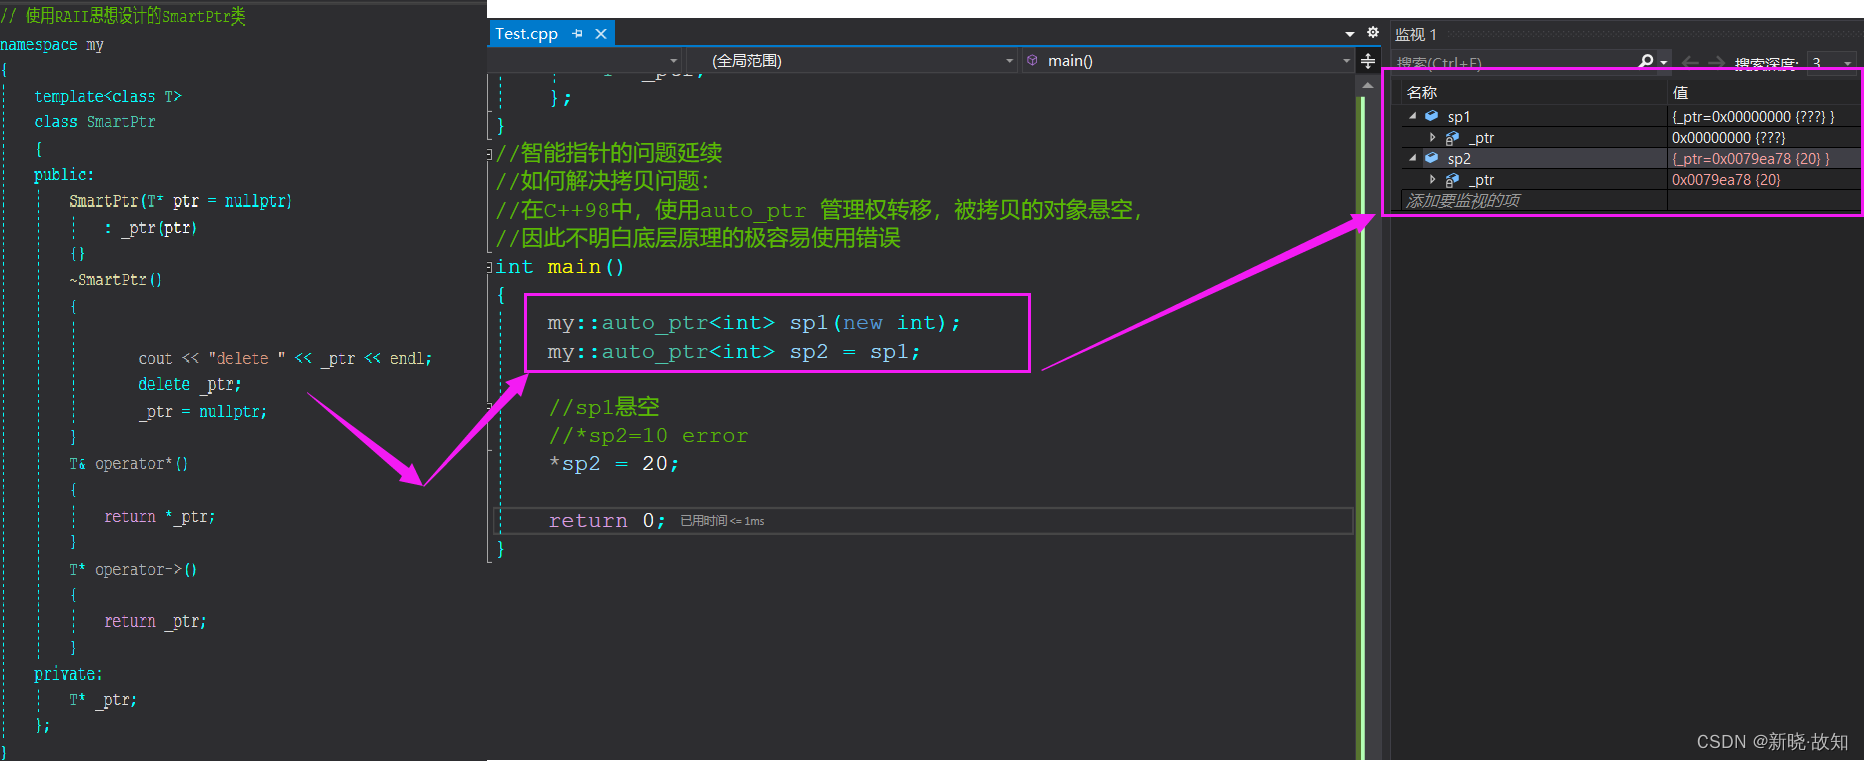Click namespace my in left code
The width and height of the screenshot is (1864, 761).
click(x=52, y=45)
